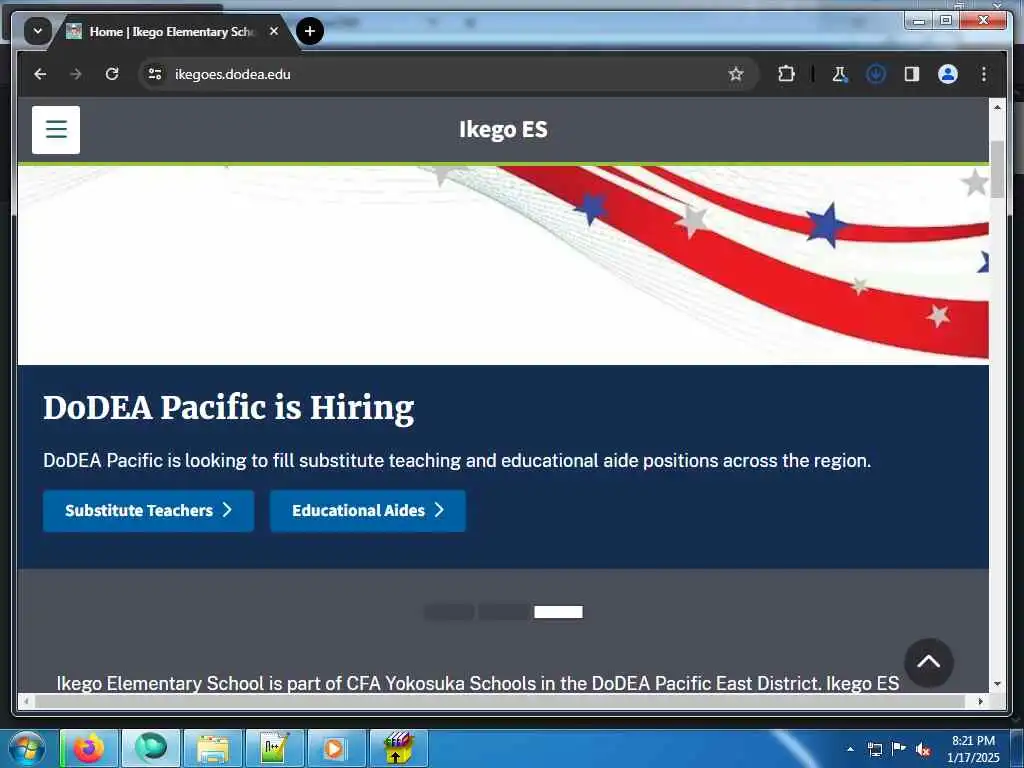This screenshot has height=768, width=1024.
Task: Click the Ikego ES site title
Action: (x=503, y=129)
